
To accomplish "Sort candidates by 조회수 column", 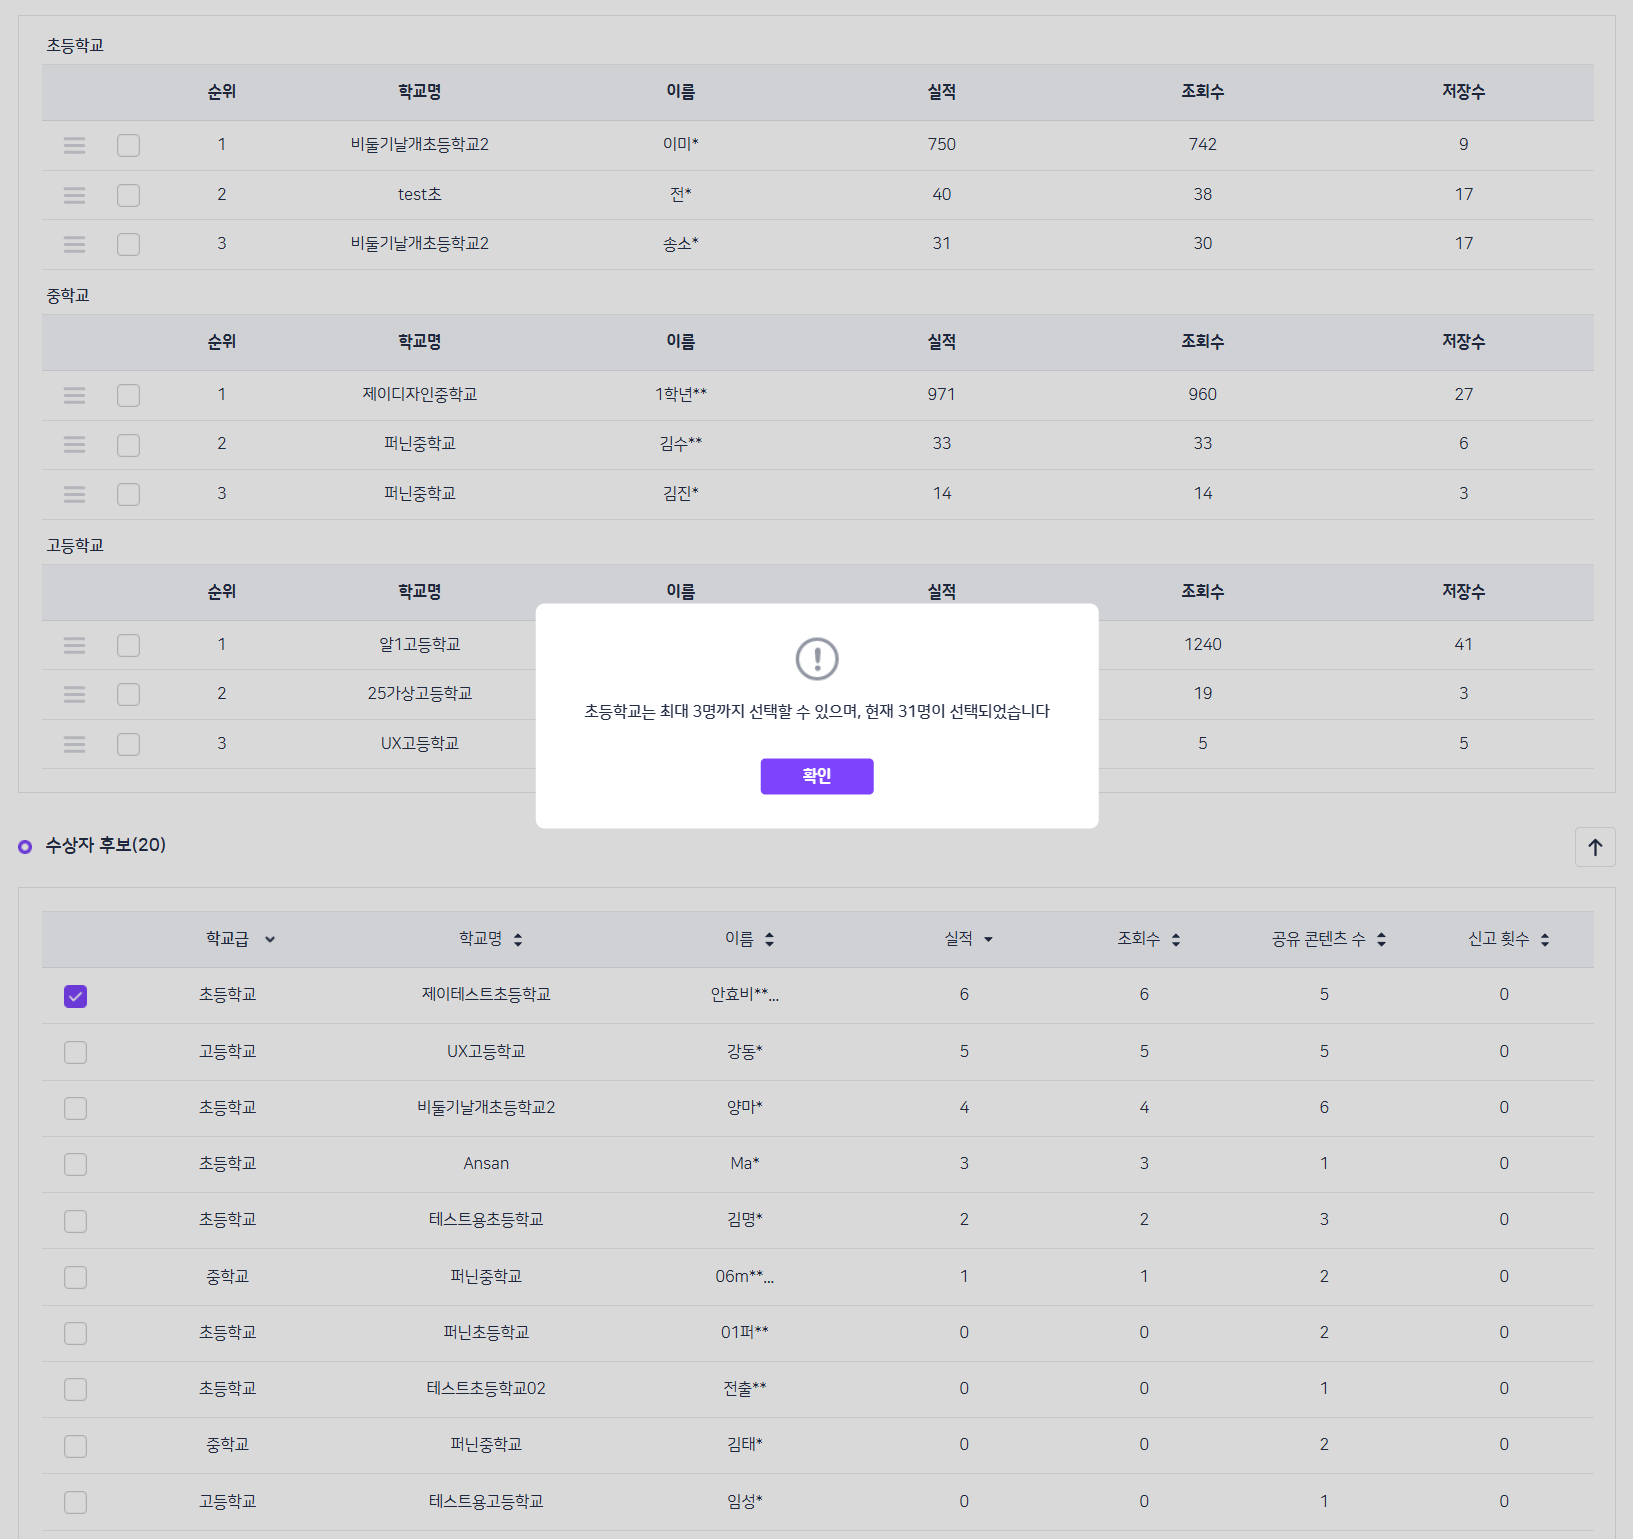I will pyautogui.click(x=1176, y=939).
